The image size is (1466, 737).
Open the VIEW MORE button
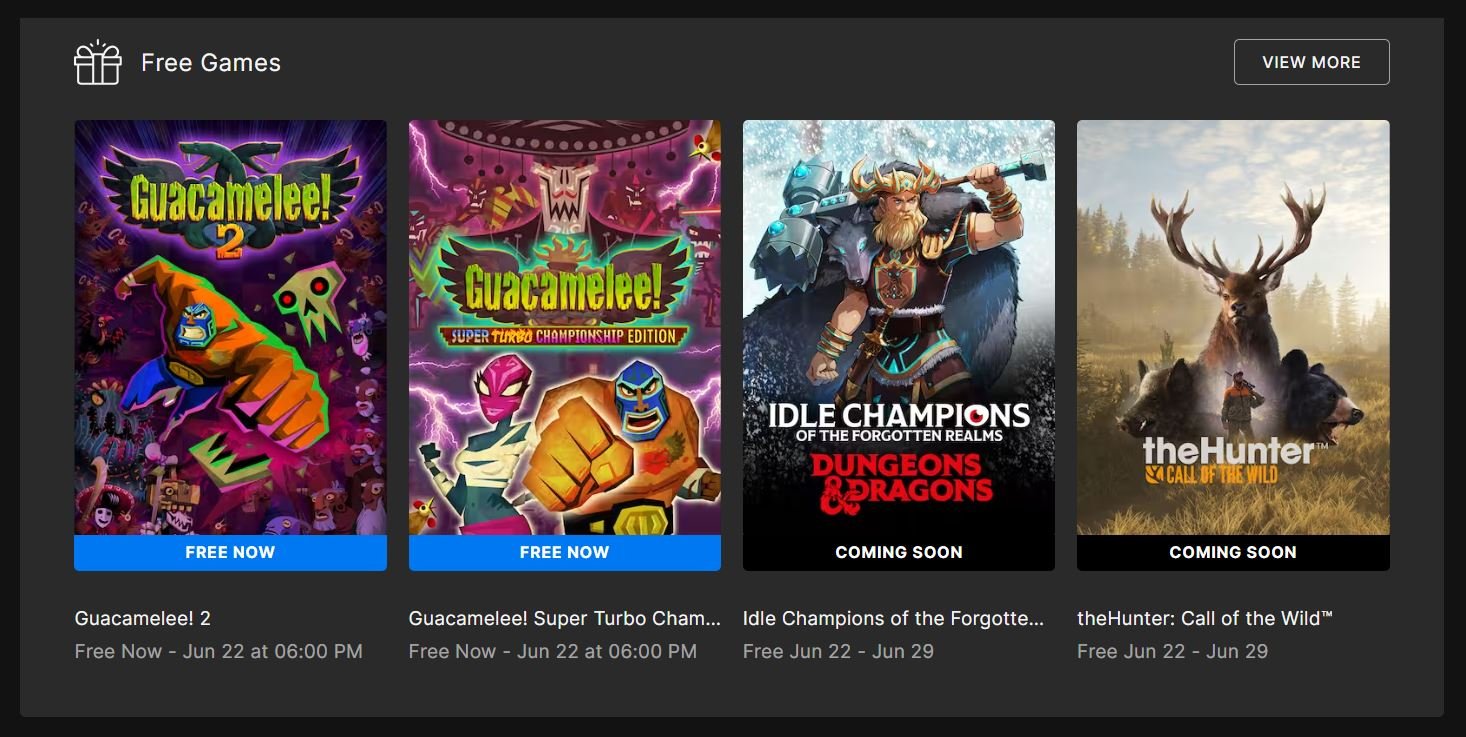pos(1311,62)
